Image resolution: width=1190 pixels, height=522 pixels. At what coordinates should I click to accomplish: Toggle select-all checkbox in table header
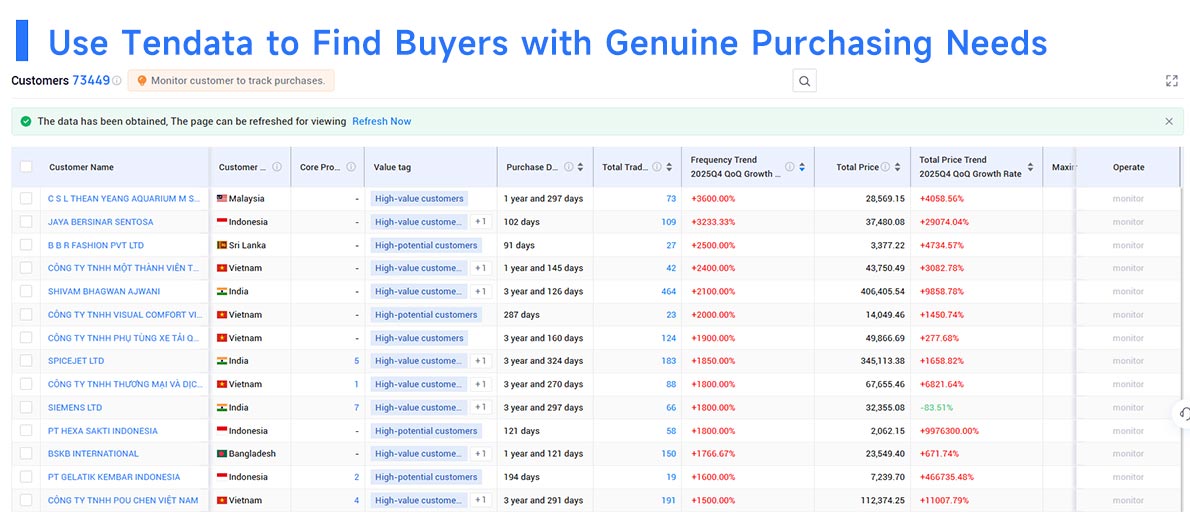click(x=27, y=167)
